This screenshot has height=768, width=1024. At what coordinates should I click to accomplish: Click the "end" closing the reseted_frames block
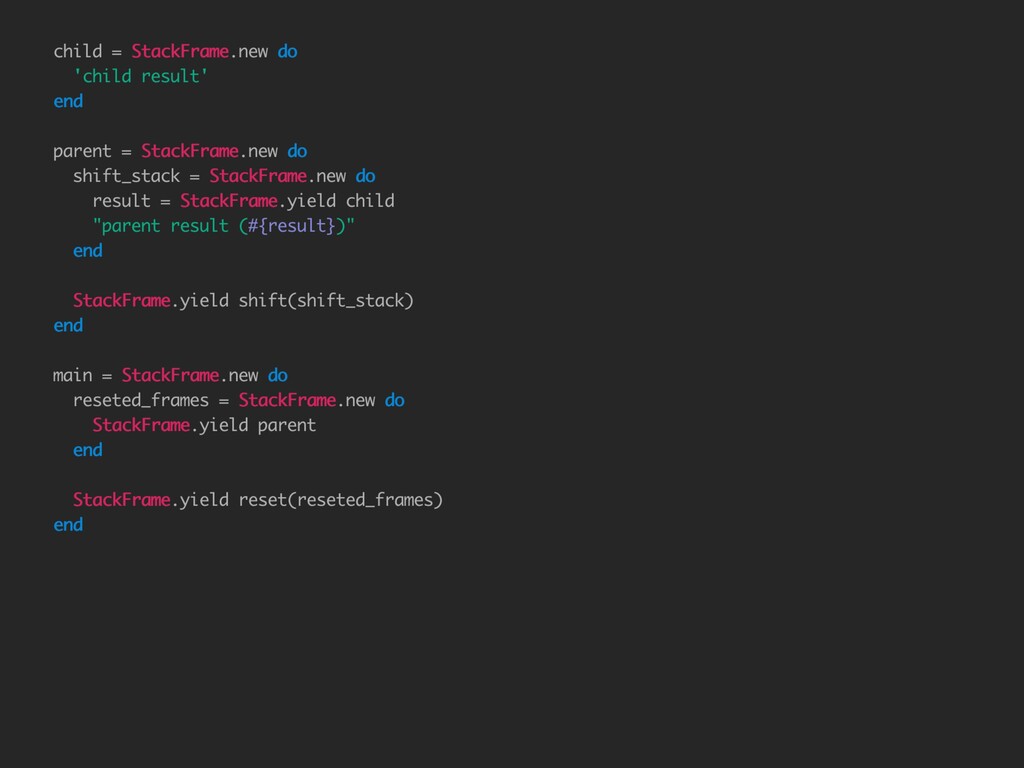click(88, 450)
